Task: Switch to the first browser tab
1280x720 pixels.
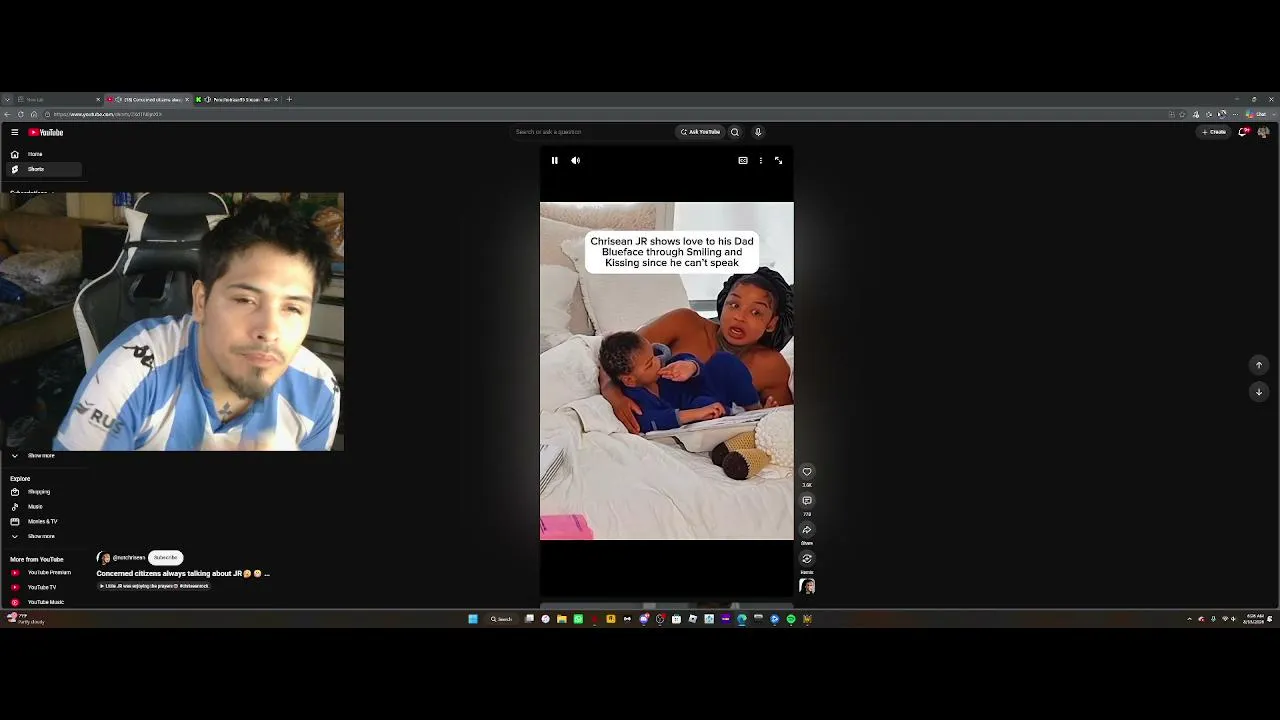Action: [56, 100]
